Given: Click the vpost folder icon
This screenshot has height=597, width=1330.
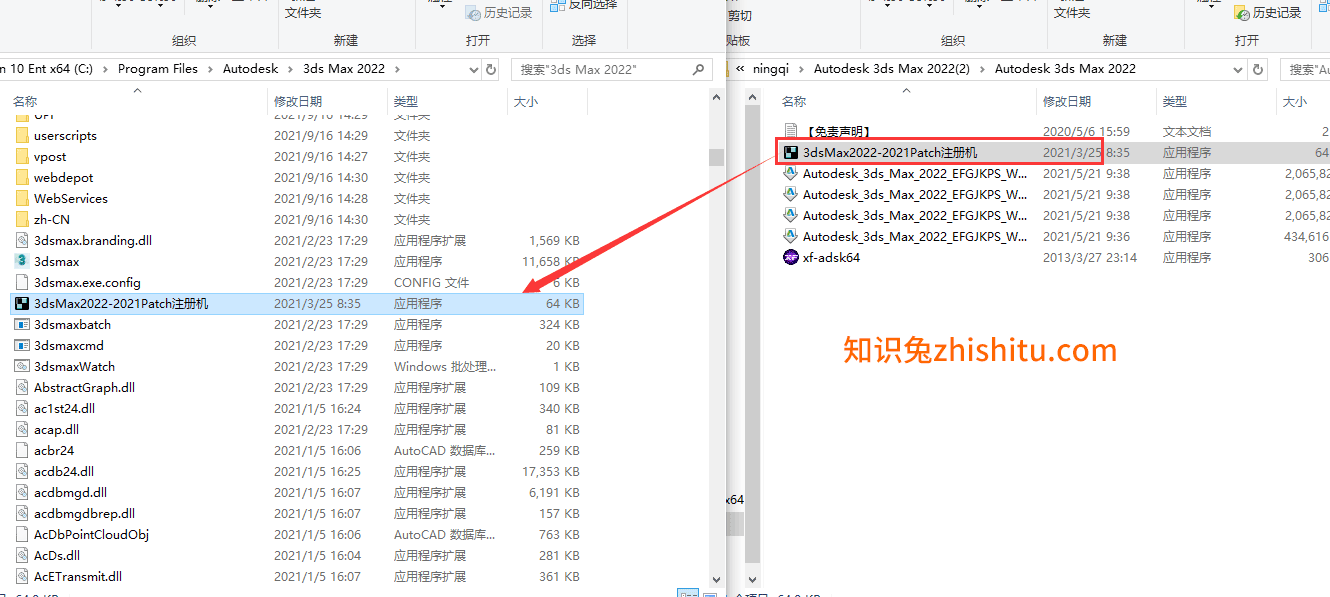Looking at the screenshot, I should [22, 157].
